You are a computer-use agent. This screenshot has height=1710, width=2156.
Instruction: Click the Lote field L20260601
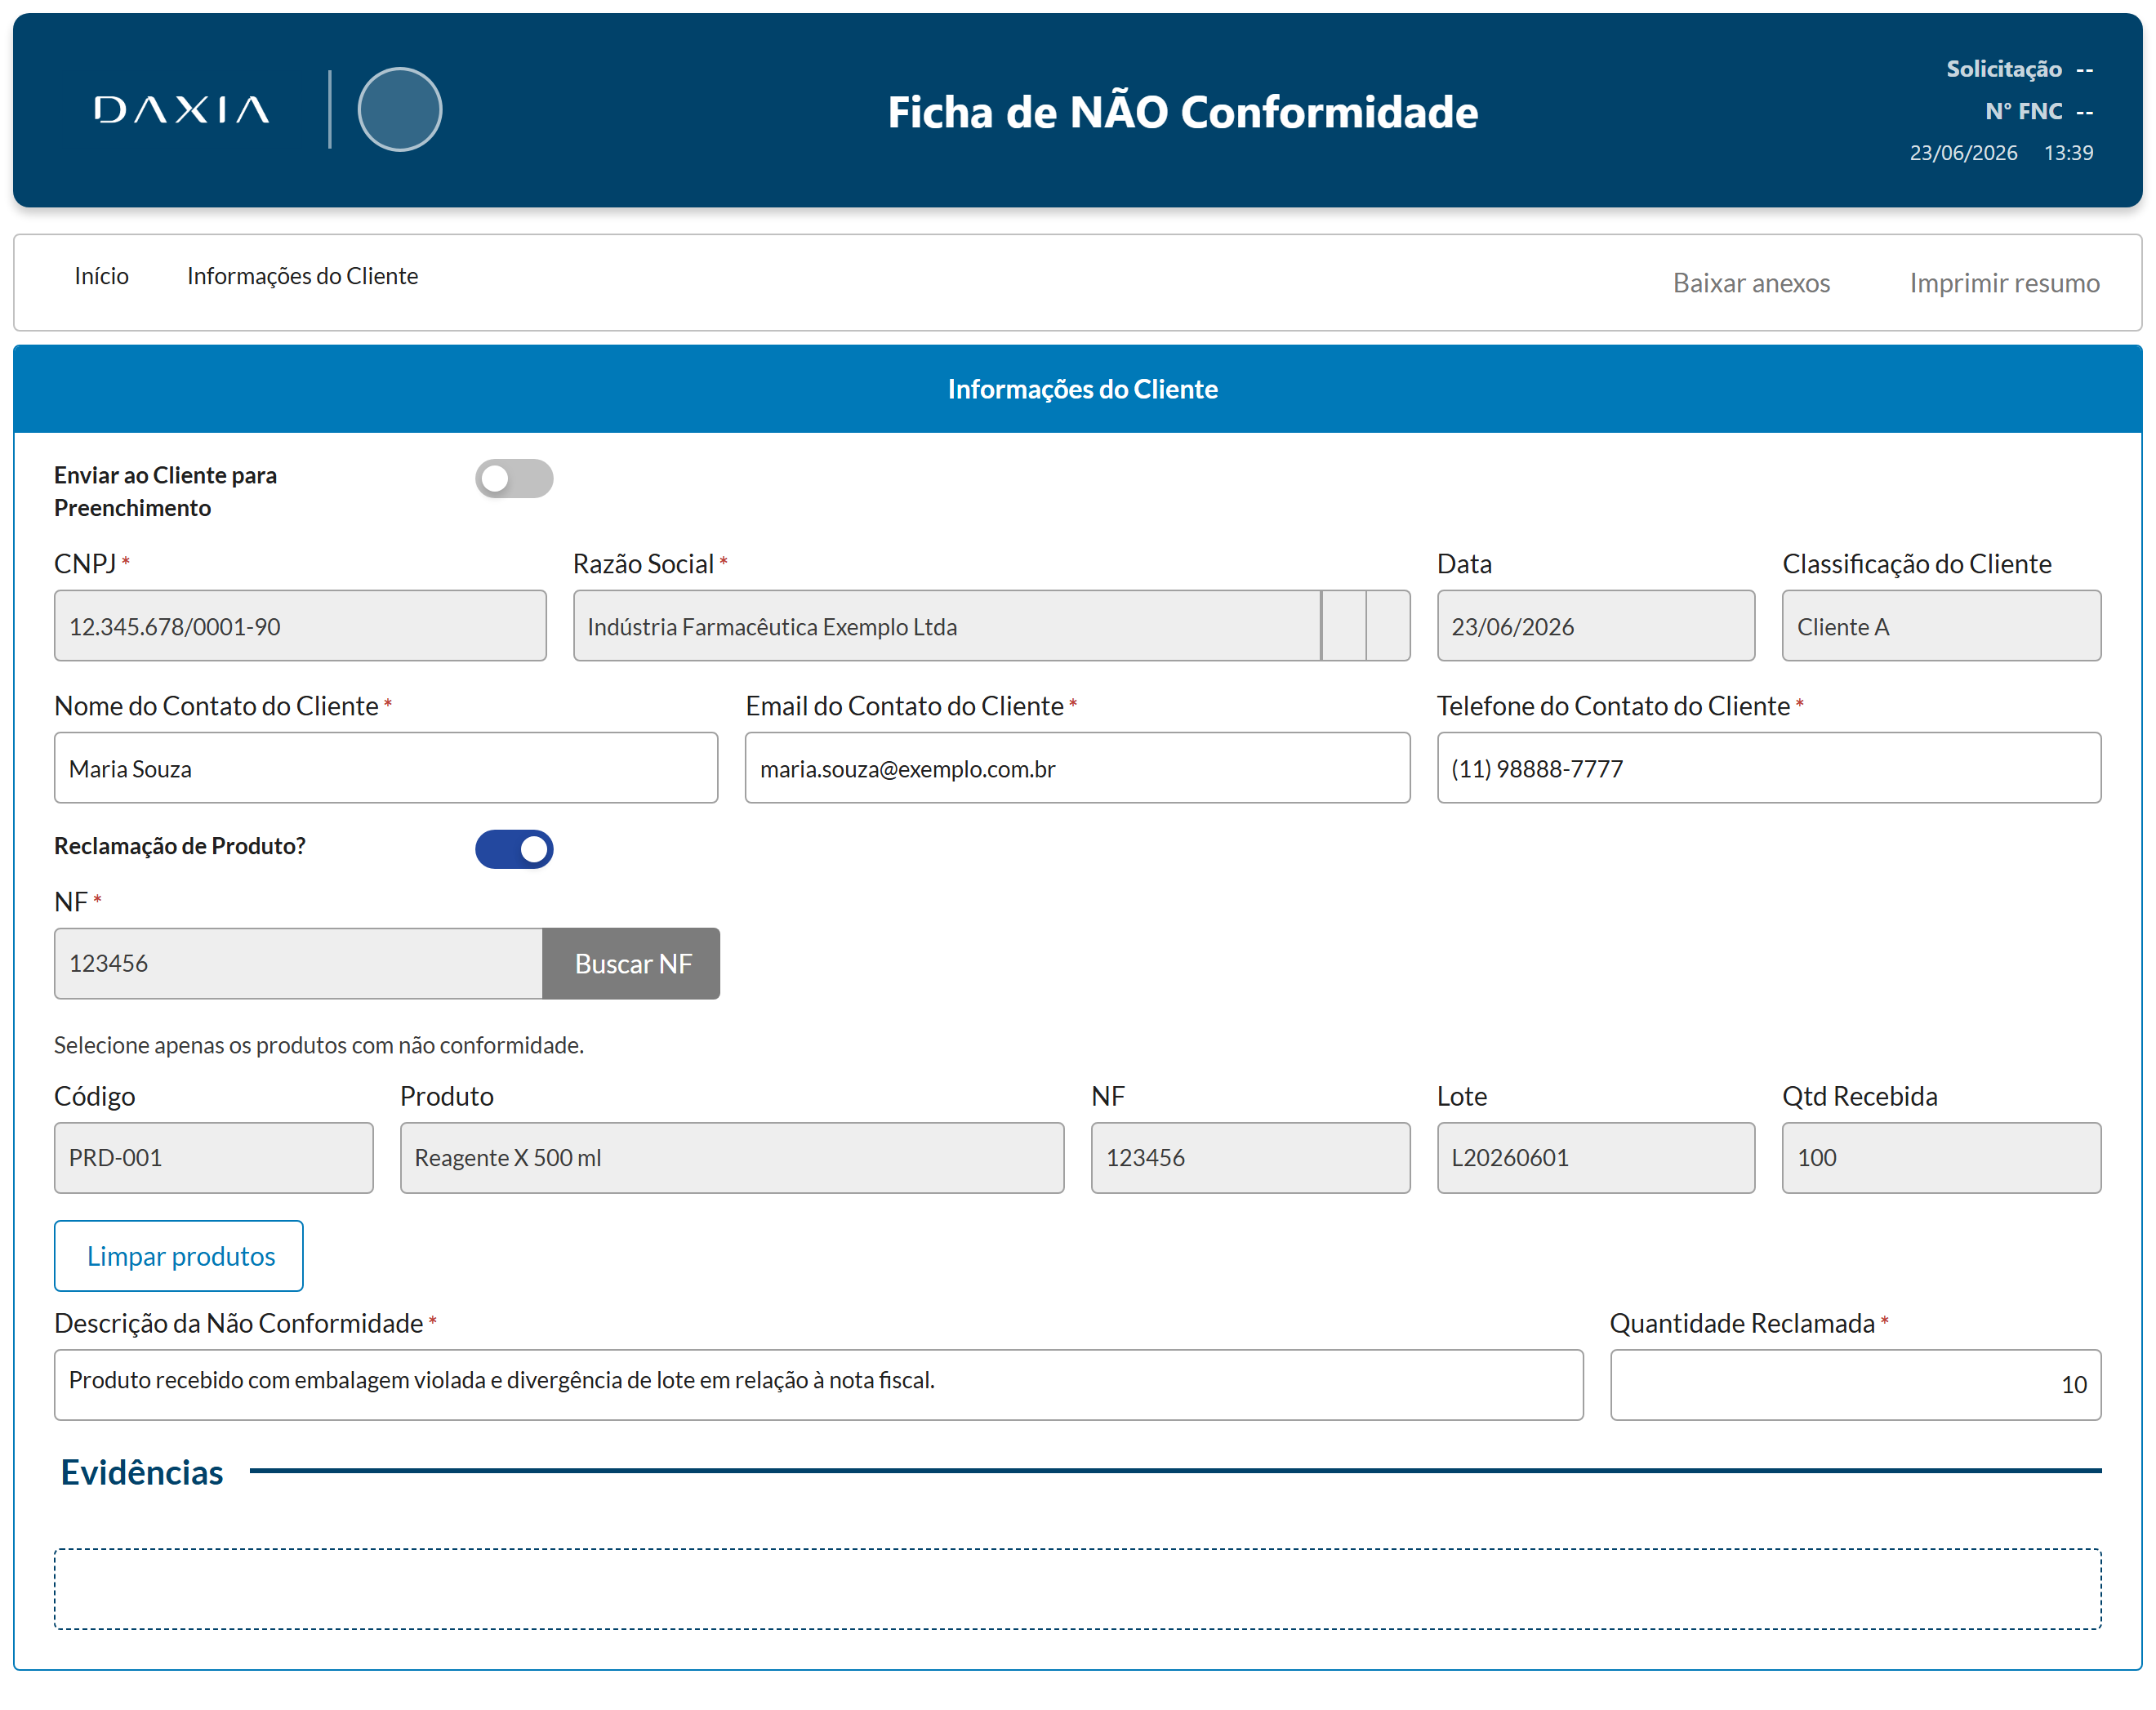pos(1595,1157)
